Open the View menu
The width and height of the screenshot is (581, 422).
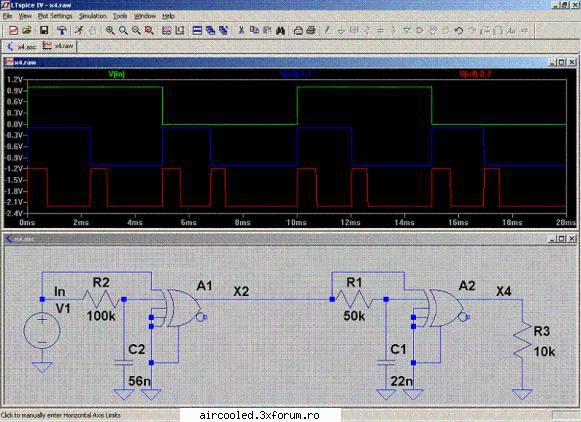click(x=25, y=16)
